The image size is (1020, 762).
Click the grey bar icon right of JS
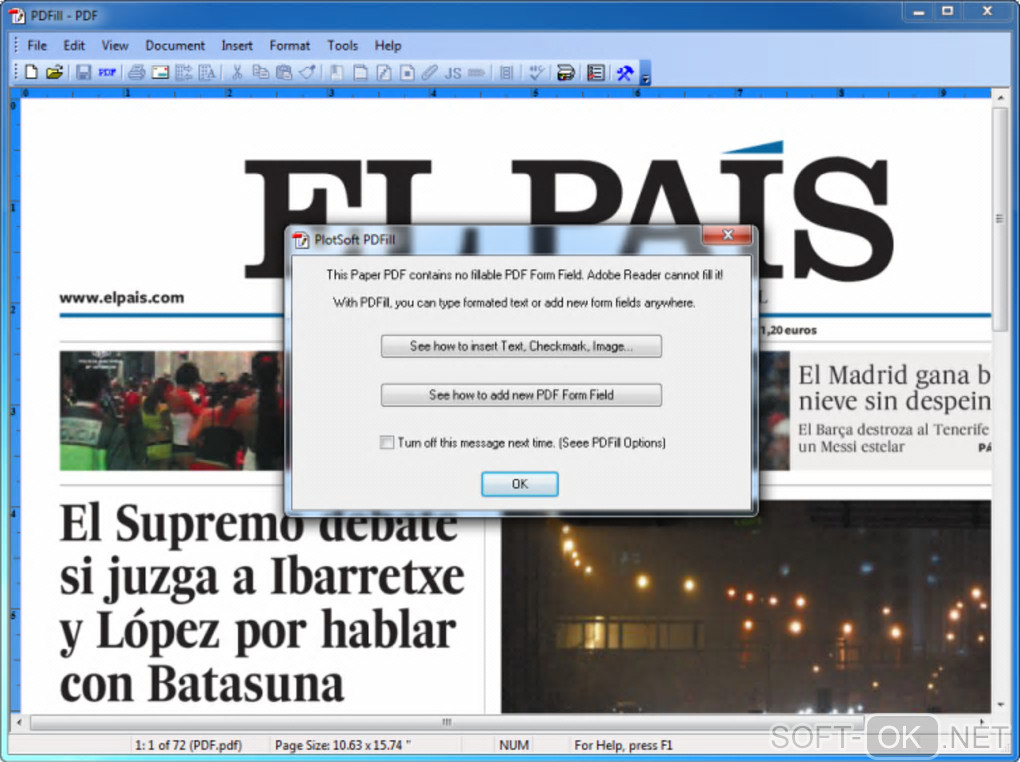[x=476, y=72]
